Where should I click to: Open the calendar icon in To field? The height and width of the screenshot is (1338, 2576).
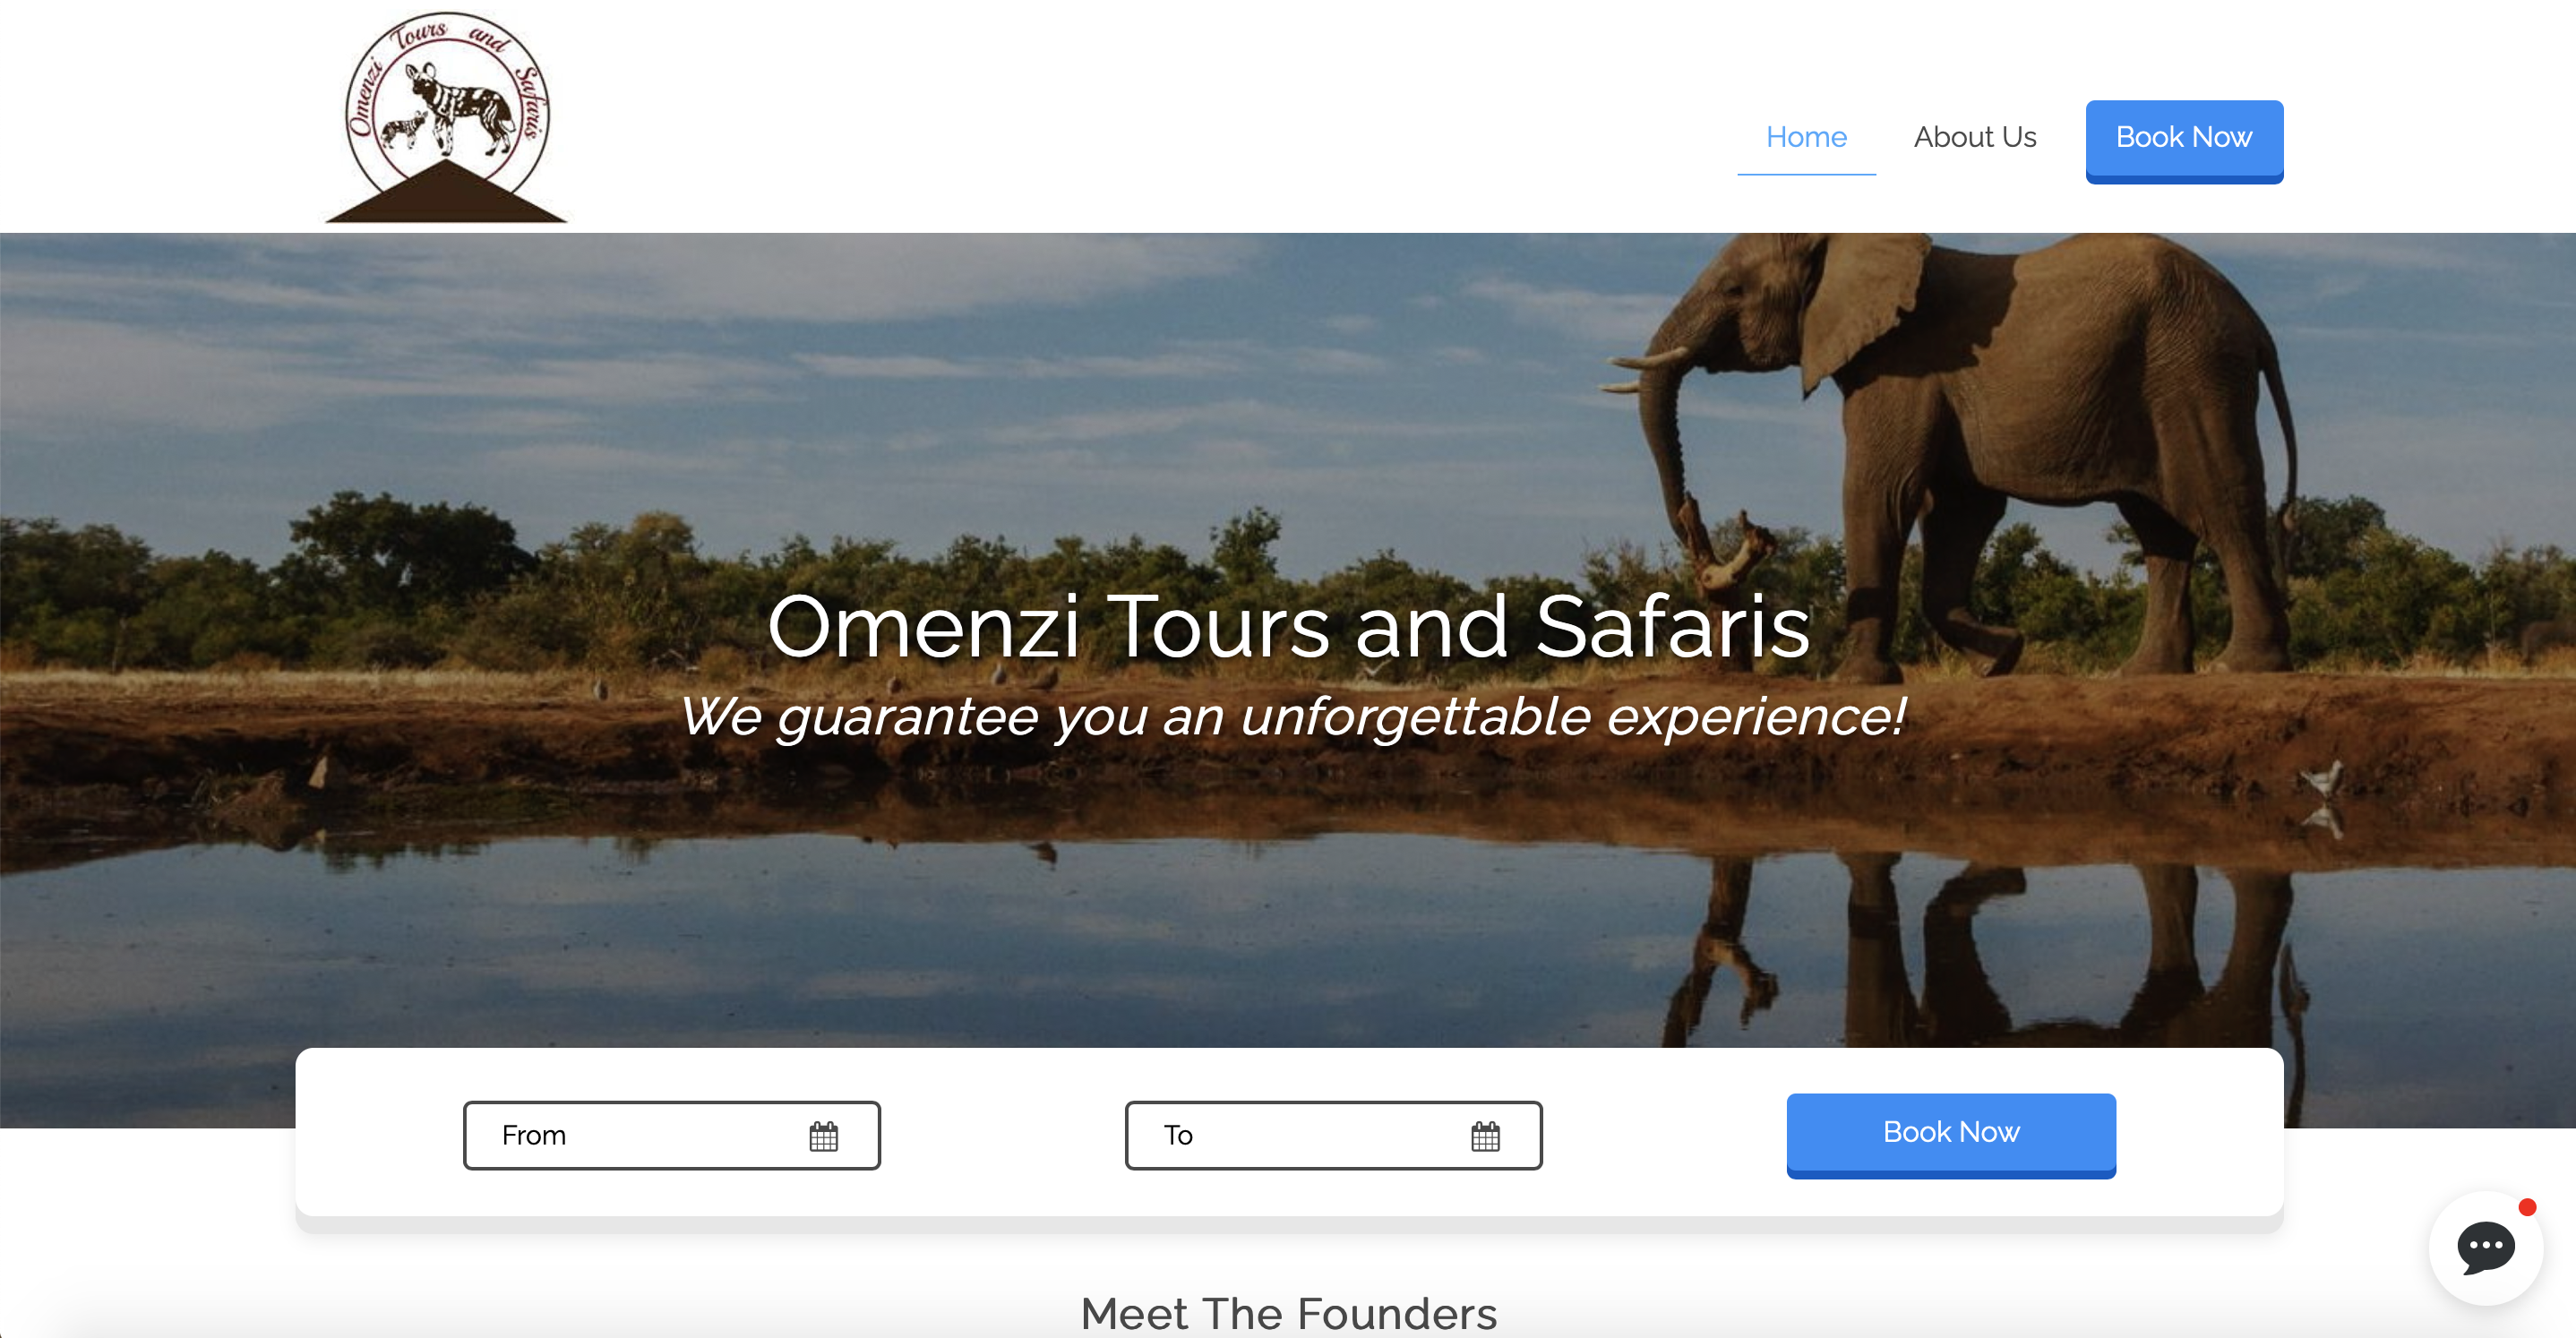point(1485,1136)
